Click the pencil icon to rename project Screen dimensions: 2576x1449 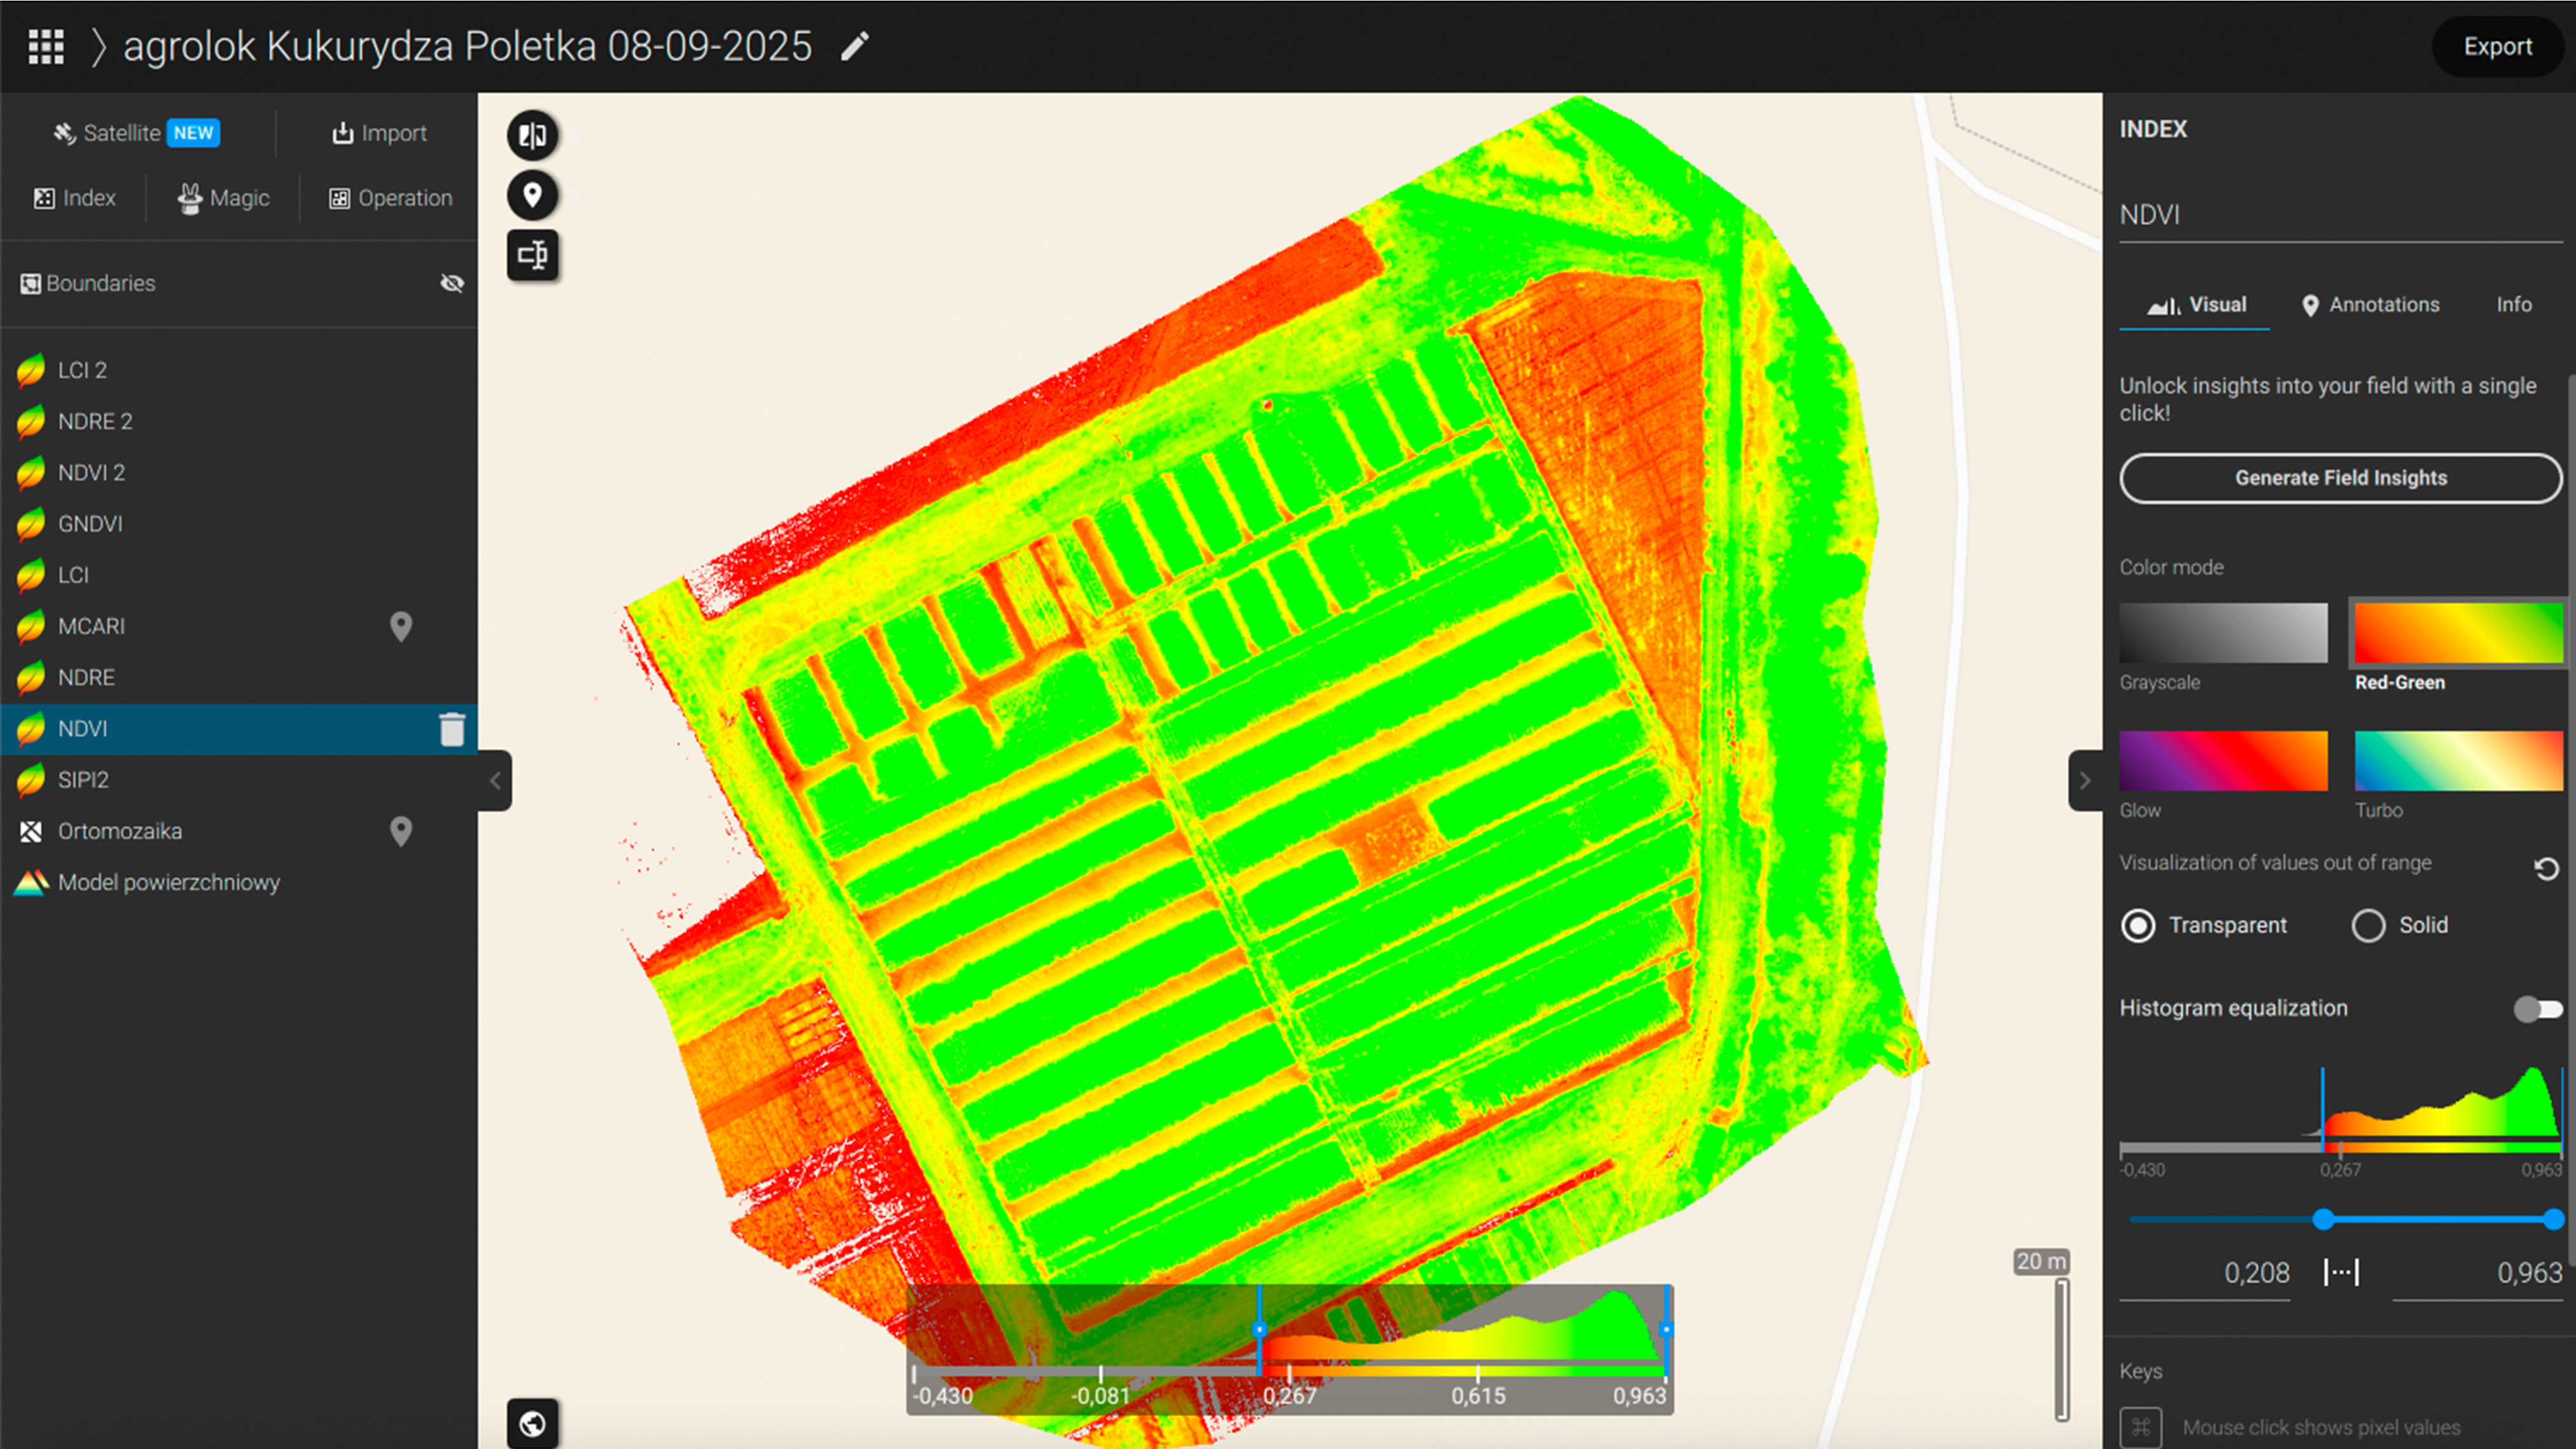click(854, 46)
